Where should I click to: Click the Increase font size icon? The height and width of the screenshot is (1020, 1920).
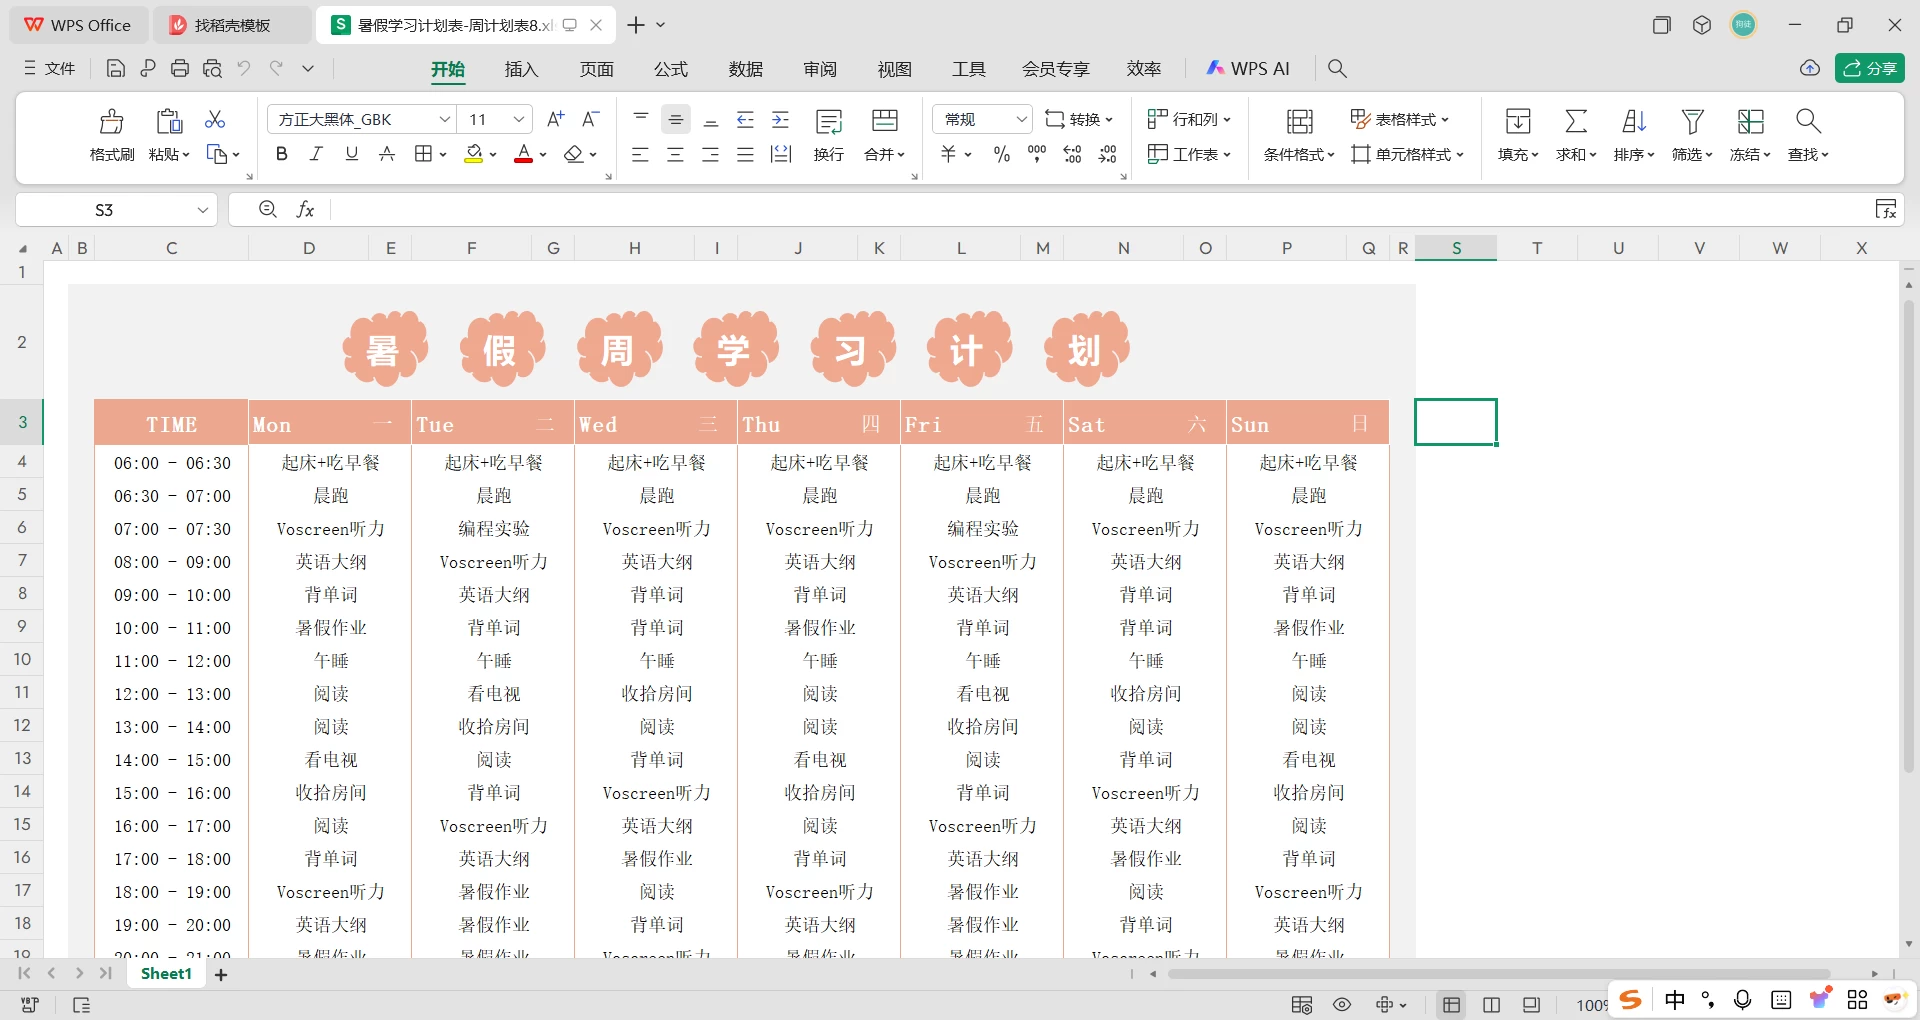tap(556, 119)
